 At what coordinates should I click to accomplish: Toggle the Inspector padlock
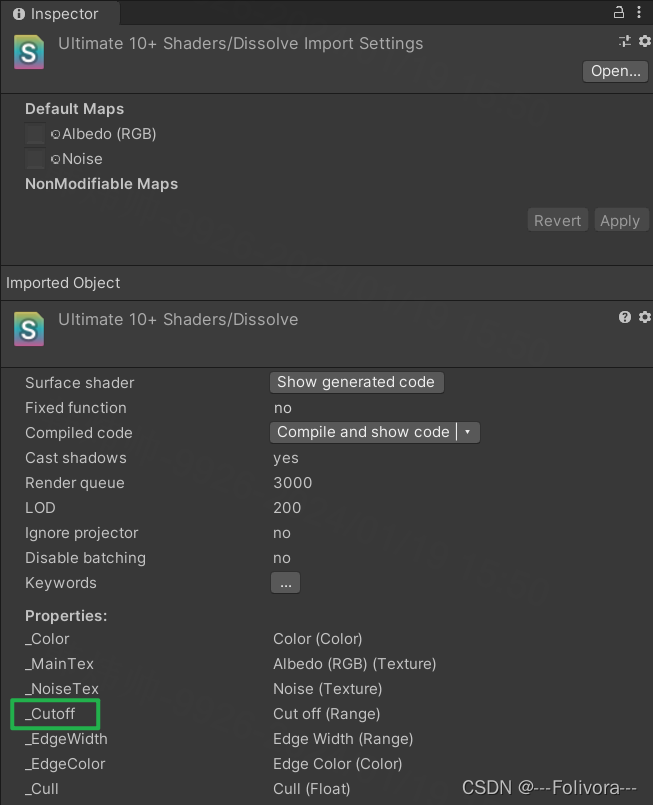click(618, 12)
